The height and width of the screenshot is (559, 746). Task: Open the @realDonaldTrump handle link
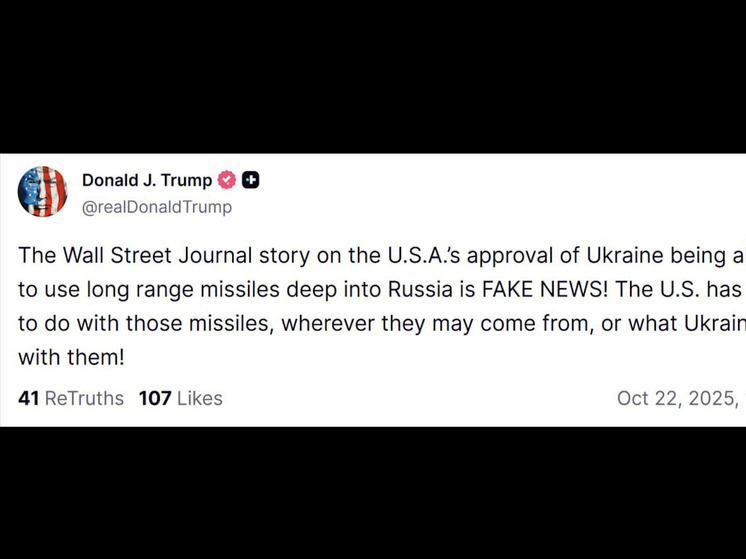tap(156, 207)
